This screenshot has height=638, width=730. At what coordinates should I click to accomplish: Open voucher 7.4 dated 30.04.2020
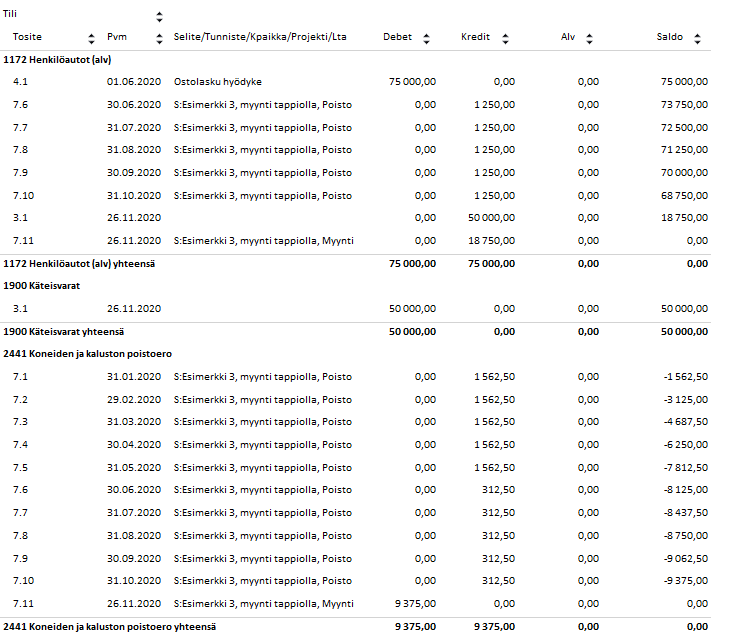(20, 445)
